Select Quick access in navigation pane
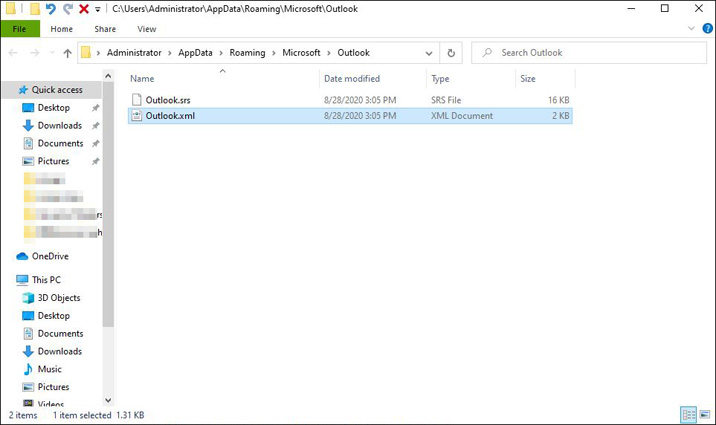This screenshot has height=425, width=716. 52,90
